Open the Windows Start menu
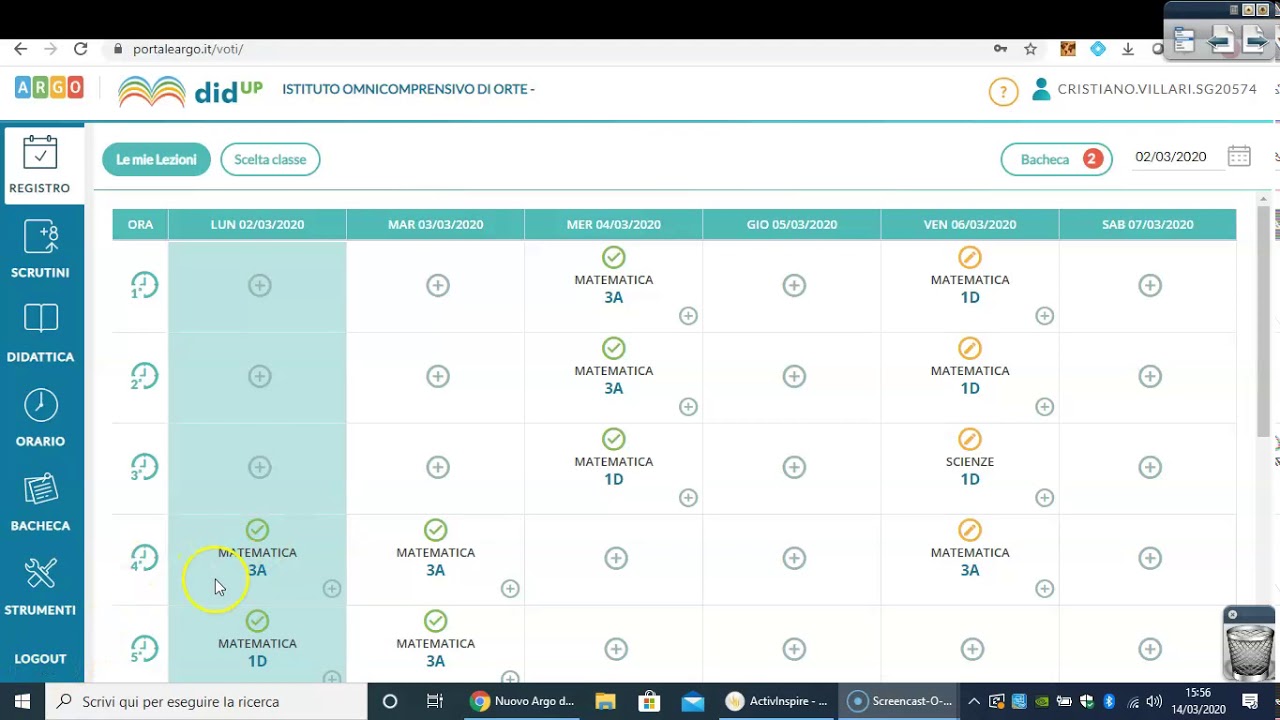The height and width of the screenshot is (720, 1280). (22, 701)
